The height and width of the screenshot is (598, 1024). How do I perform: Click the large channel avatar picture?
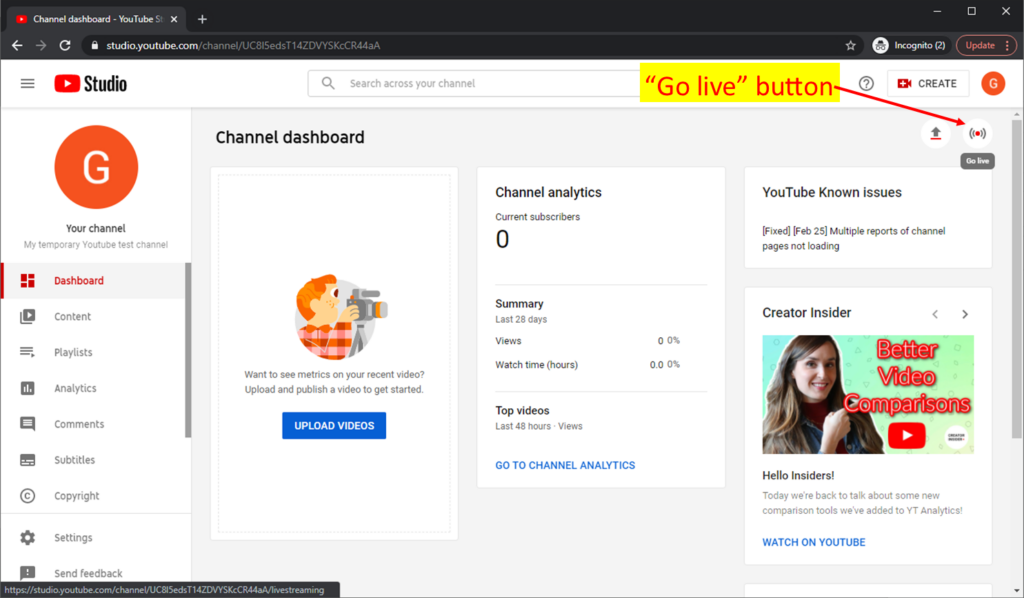pos(96,167)
